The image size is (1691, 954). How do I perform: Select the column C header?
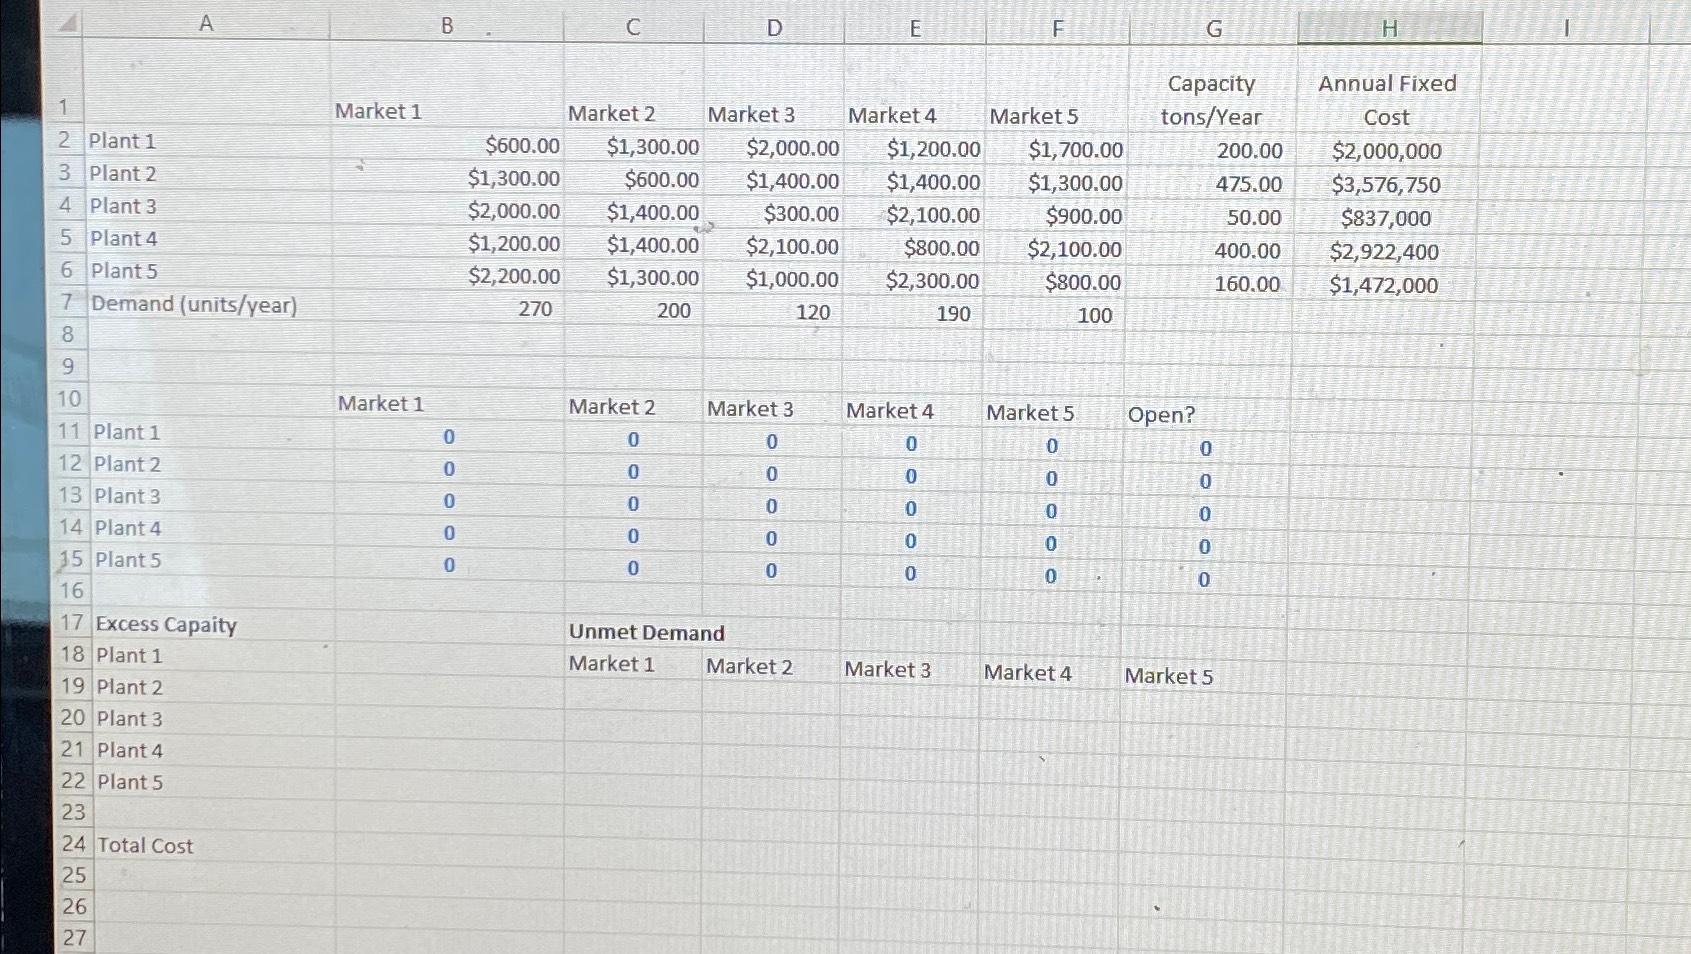tap(633, 27)
